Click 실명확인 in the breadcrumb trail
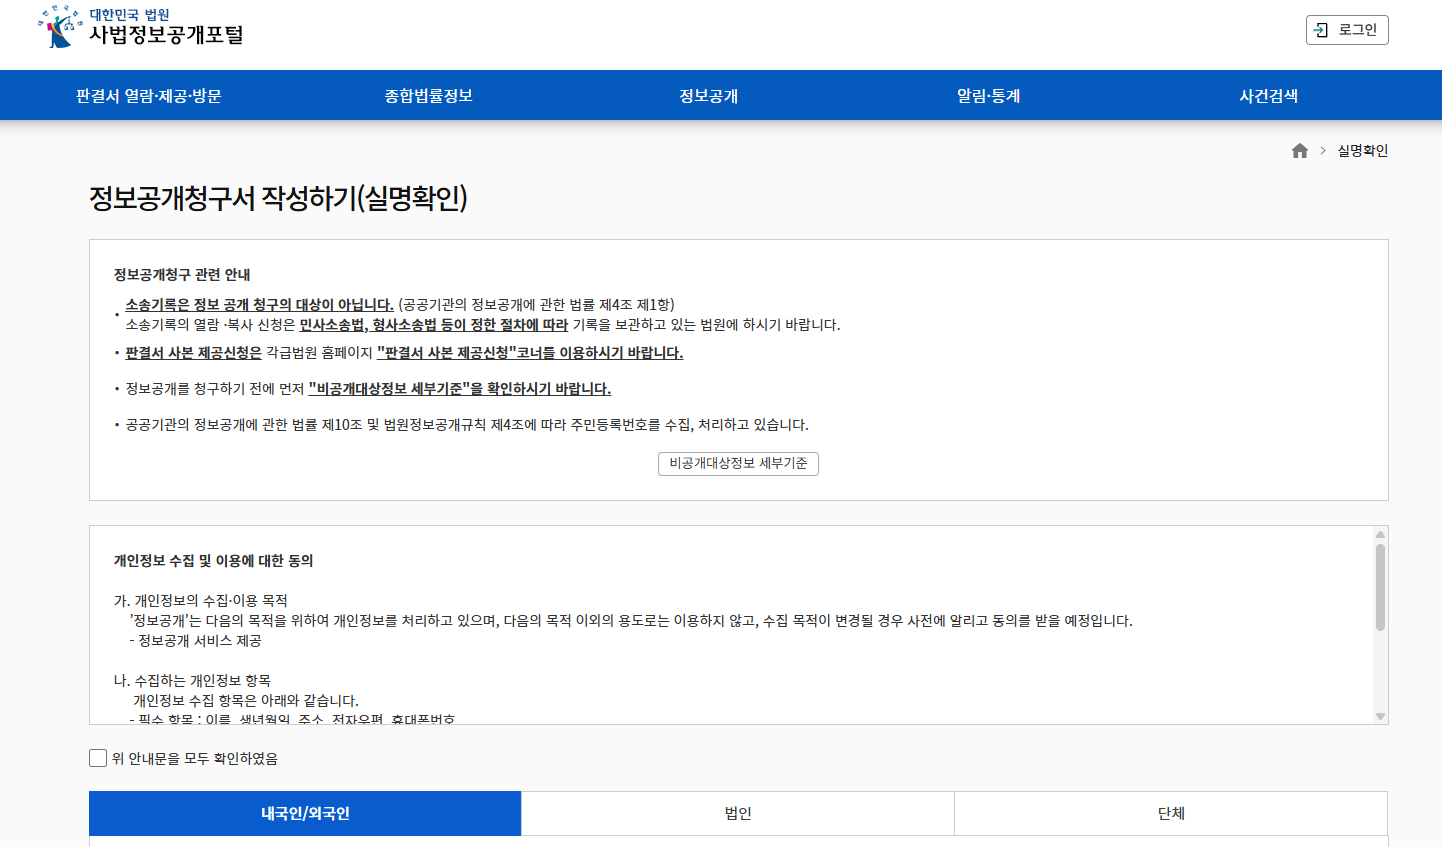Screen dimensions: 1442x847 click(x=1360, y=150)
